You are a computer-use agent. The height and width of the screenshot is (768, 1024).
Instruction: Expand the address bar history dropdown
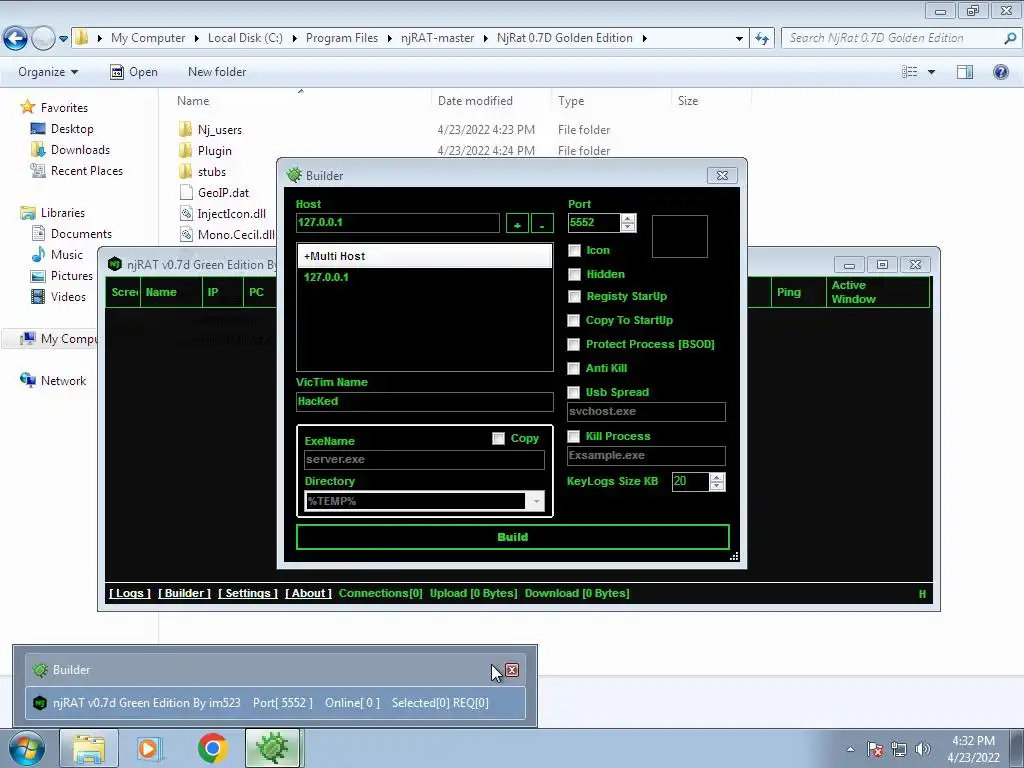click(739, 39)
